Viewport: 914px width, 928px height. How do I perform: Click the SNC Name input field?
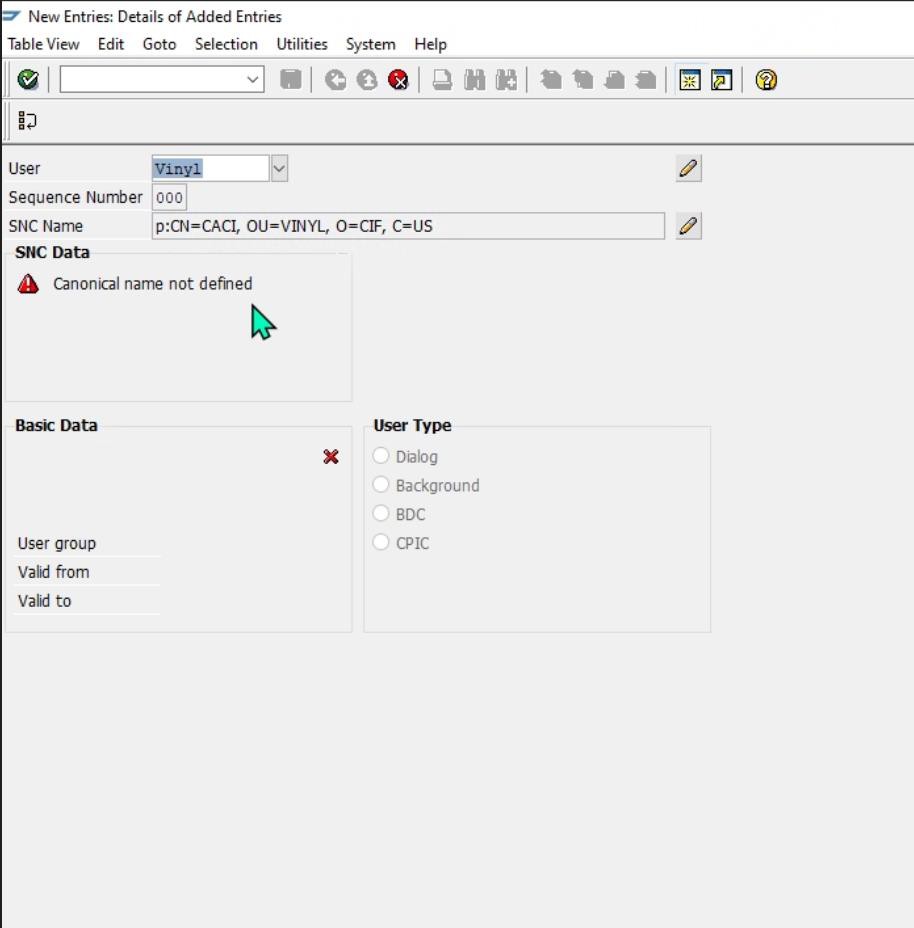tap(407, 226)
